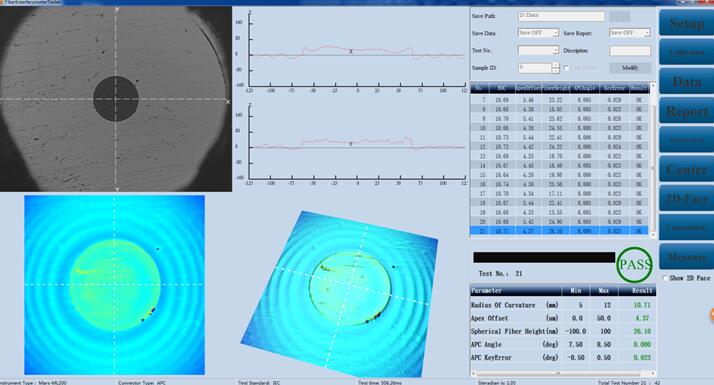Click the Description input field
Image resolution: width=714 pixels, height=385 pixels.
pos(630,51)
